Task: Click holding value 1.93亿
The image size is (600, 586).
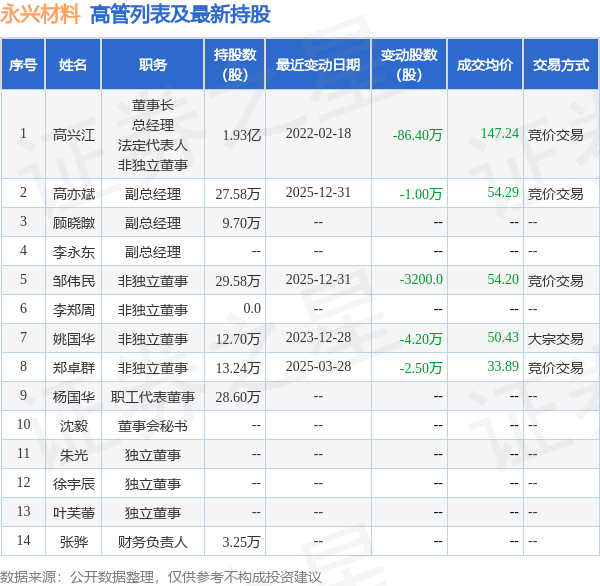Action: [241, 135]
